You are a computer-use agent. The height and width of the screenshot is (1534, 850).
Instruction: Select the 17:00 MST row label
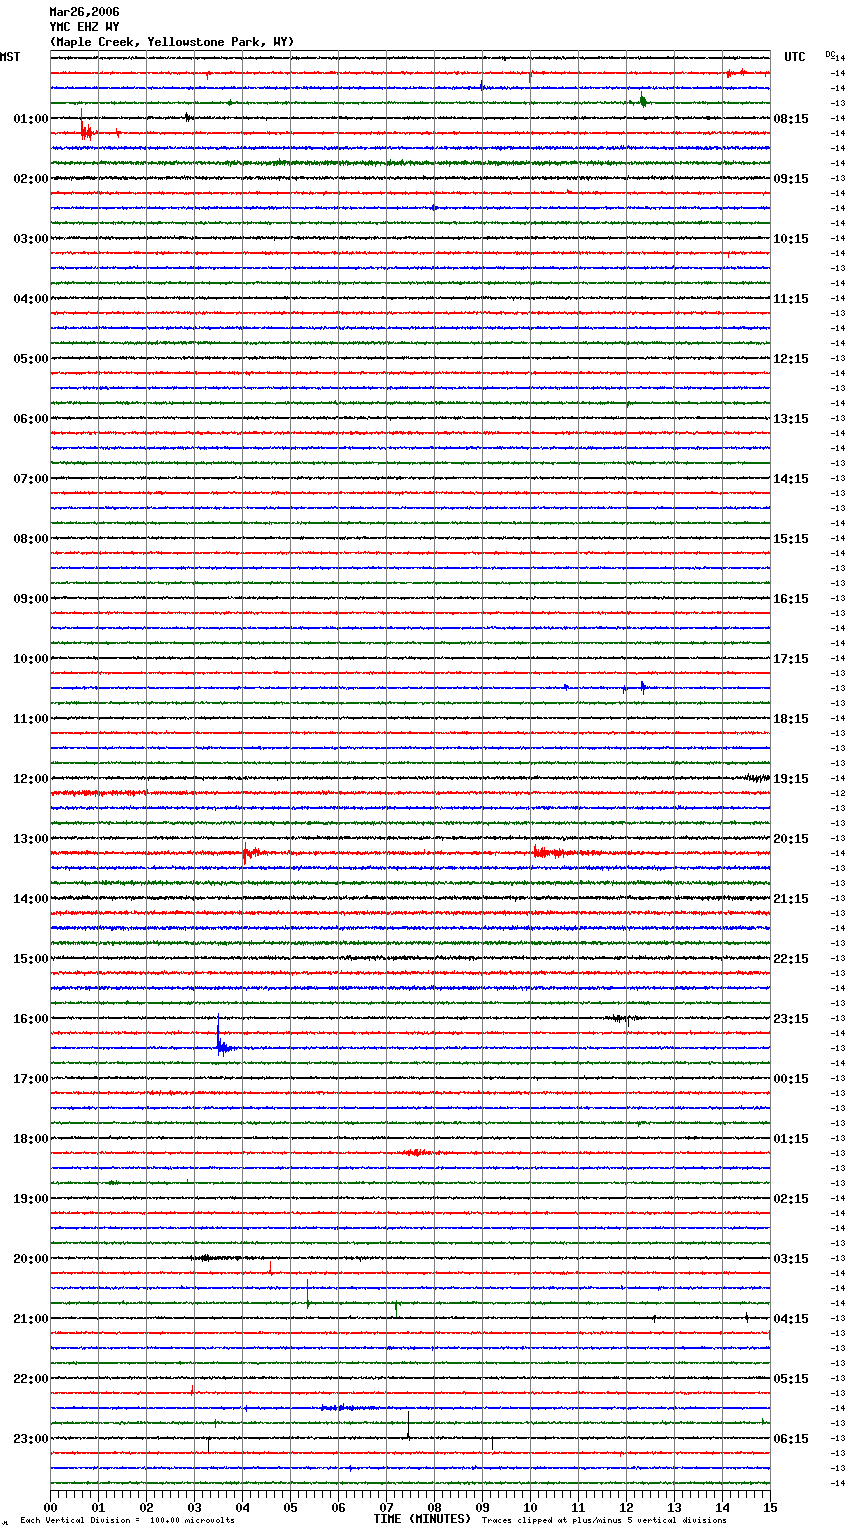coord(30,1079)
